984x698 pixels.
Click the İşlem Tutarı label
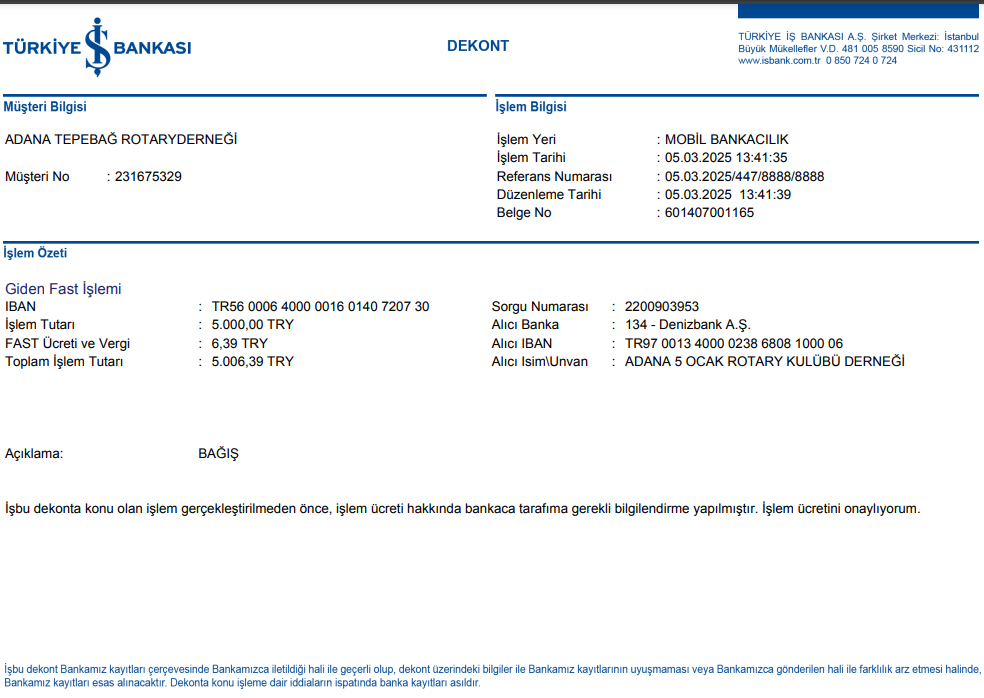coord(40,325)
